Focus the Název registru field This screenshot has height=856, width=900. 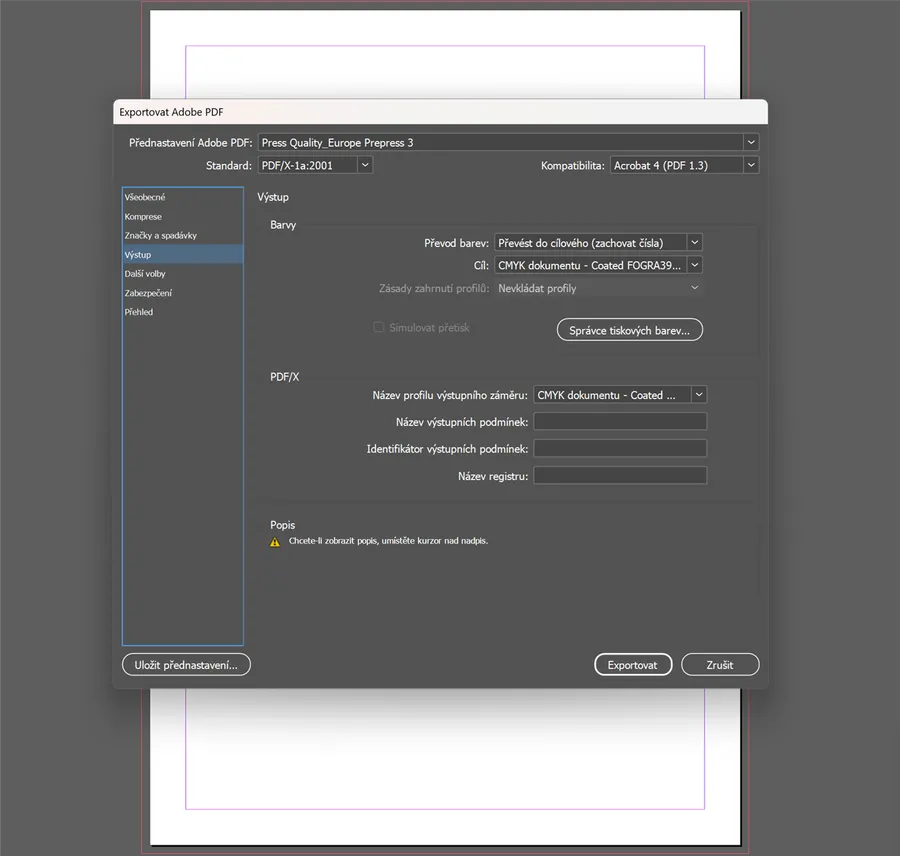point(620,475)
